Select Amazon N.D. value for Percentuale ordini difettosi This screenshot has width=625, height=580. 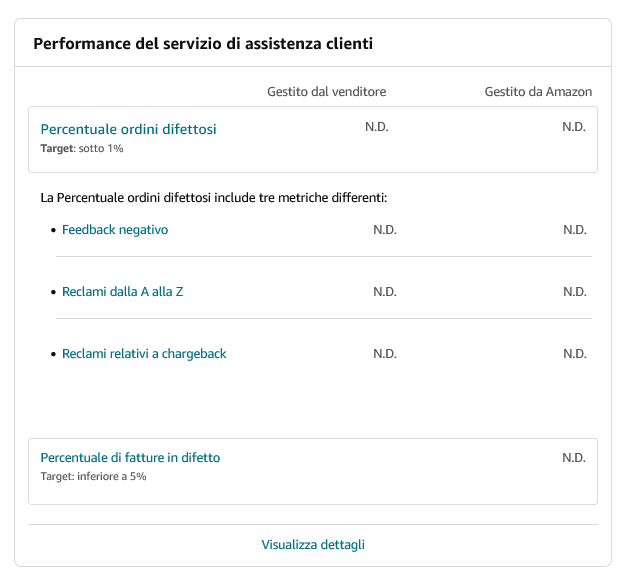(574, 127)
